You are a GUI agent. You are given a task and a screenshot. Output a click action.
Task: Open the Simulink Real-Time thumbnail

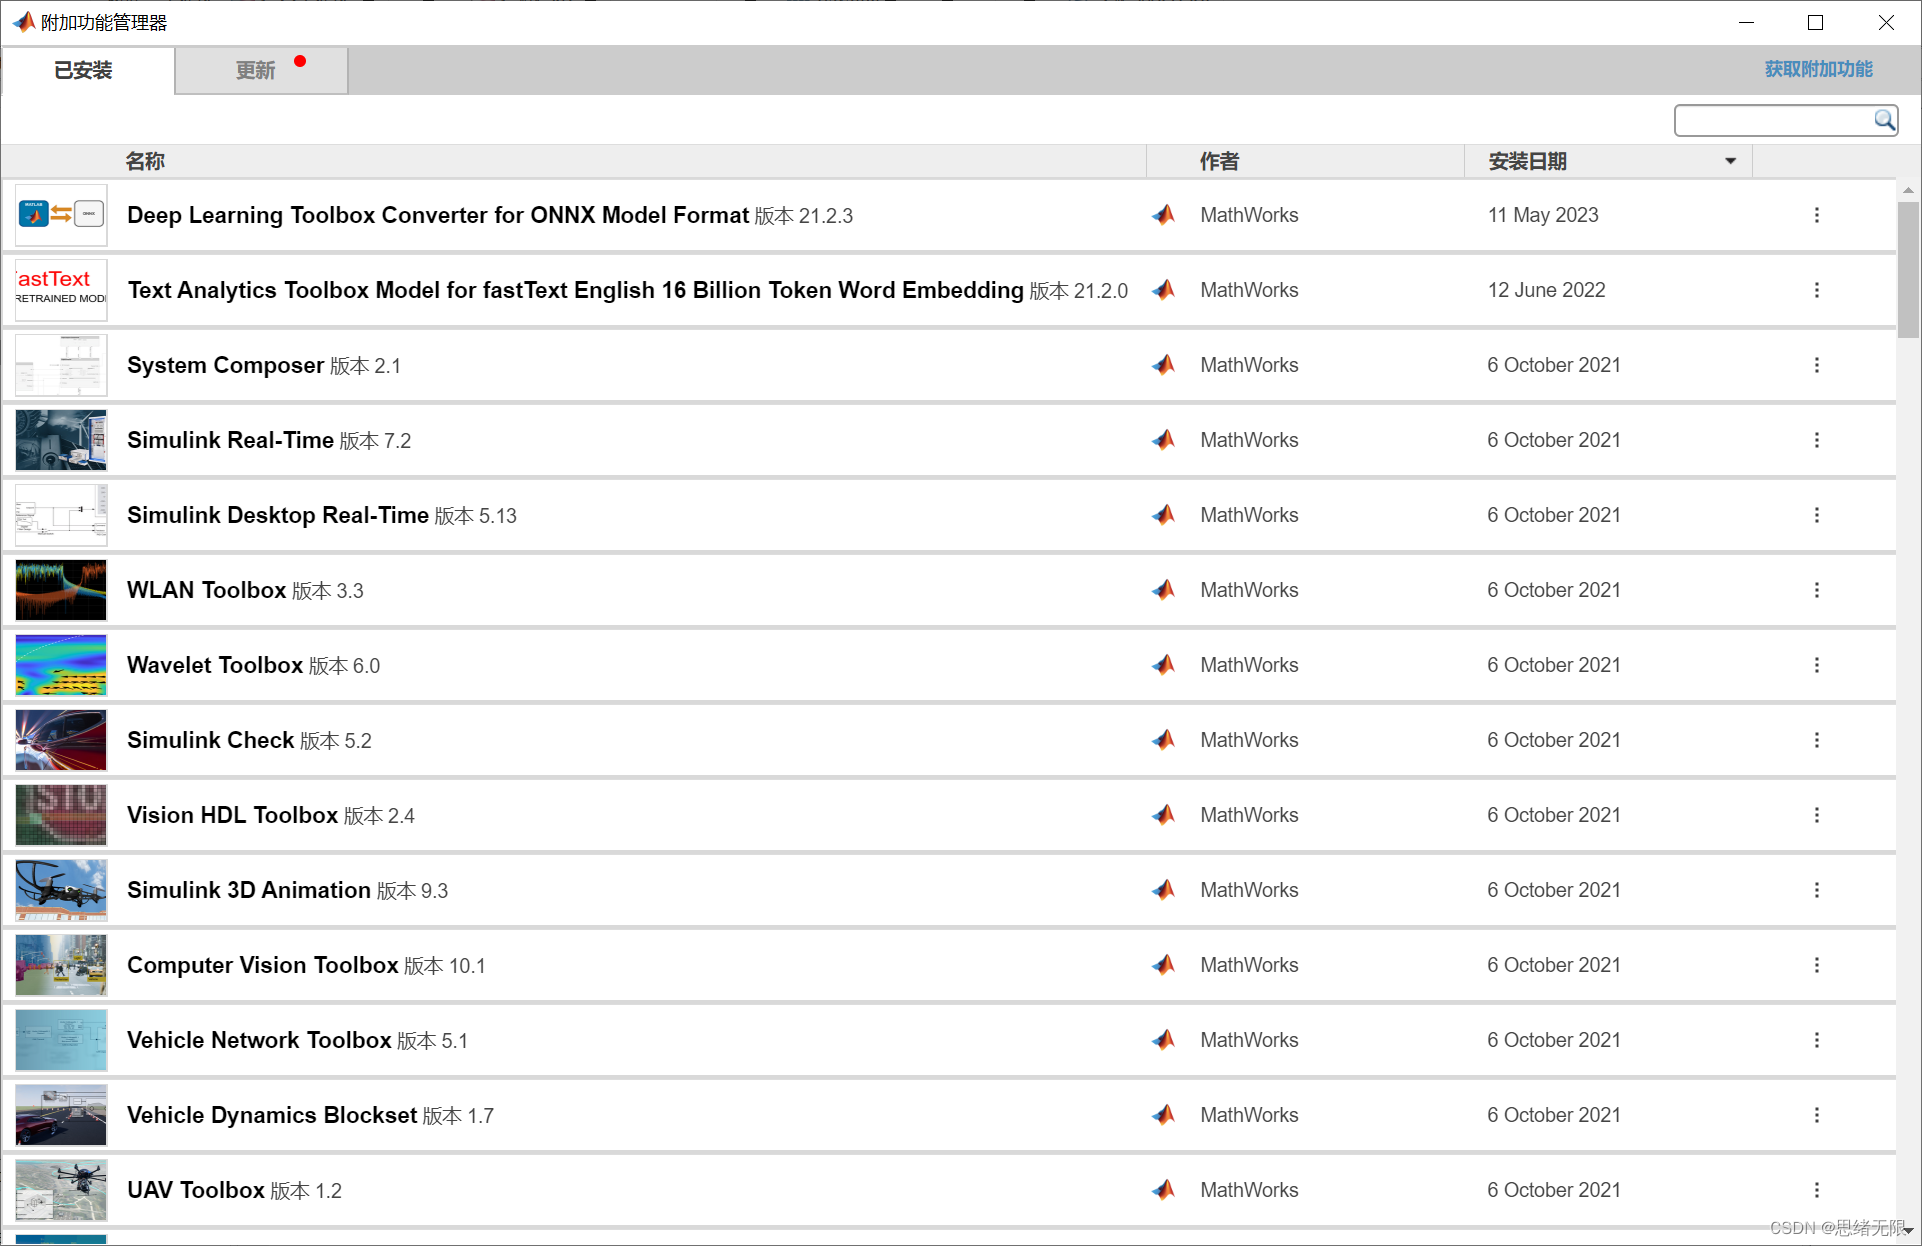point(61,440)
